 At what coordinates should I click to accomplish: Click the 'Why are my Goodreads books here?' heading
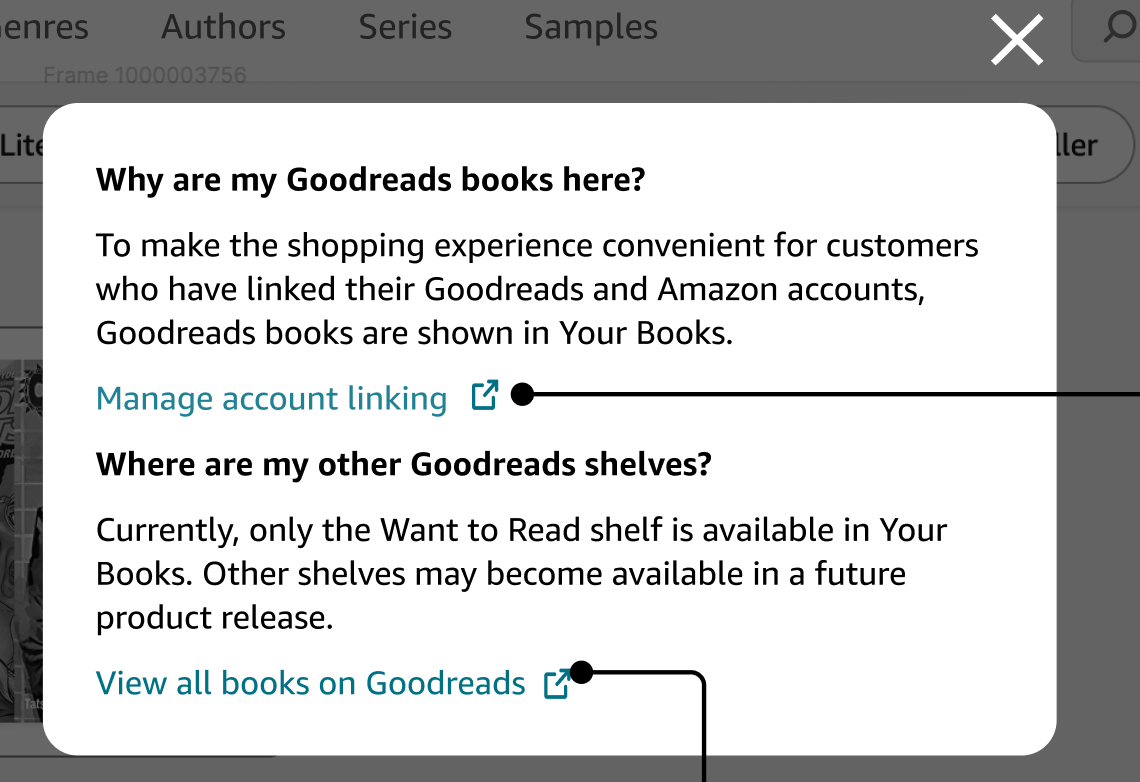point(370,181)
